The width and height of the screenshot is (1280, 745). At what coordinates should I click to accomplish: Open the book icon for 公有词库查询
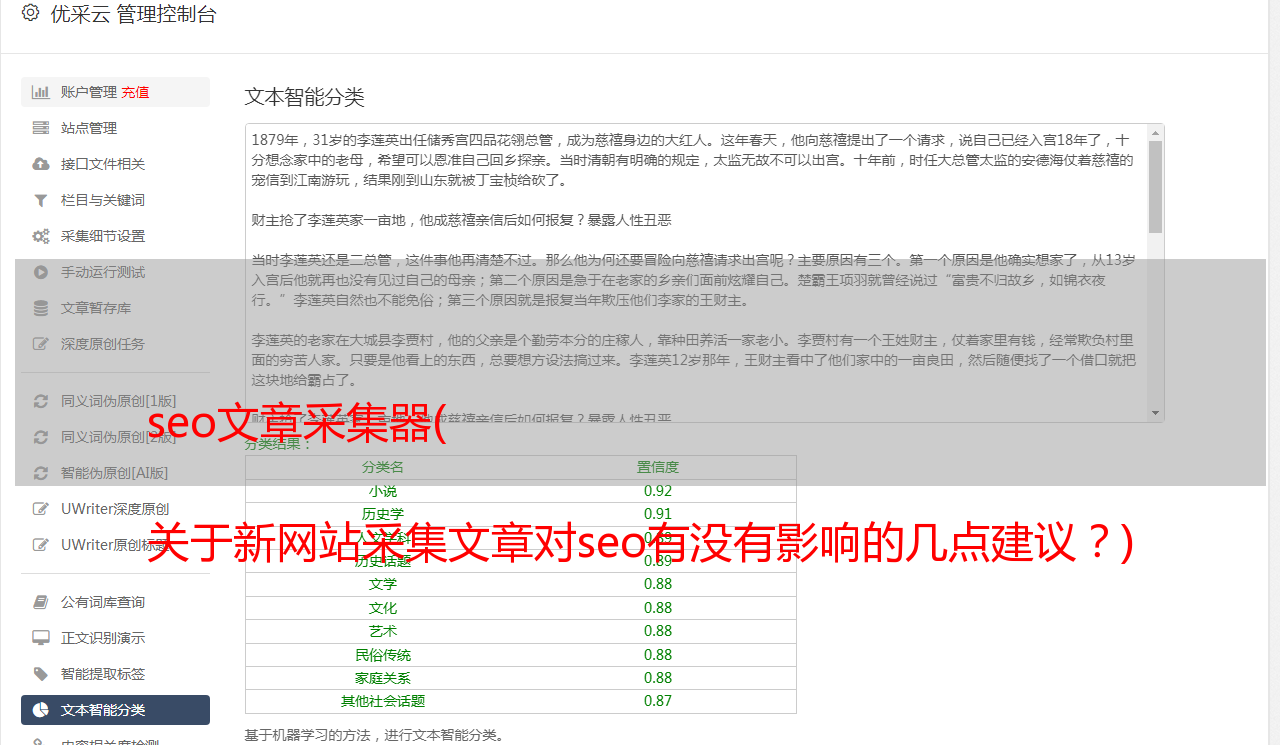tap(41, 602)
